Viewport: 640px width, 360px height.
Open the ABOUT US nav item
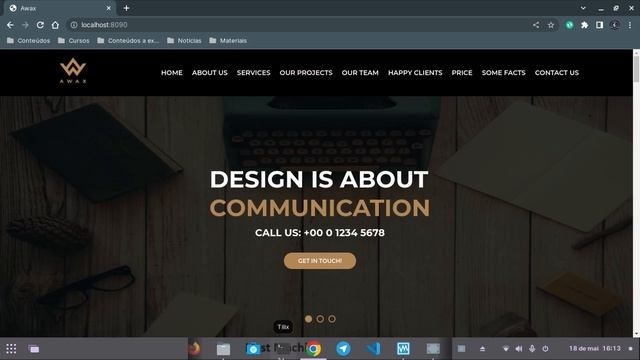pos(210,73)
